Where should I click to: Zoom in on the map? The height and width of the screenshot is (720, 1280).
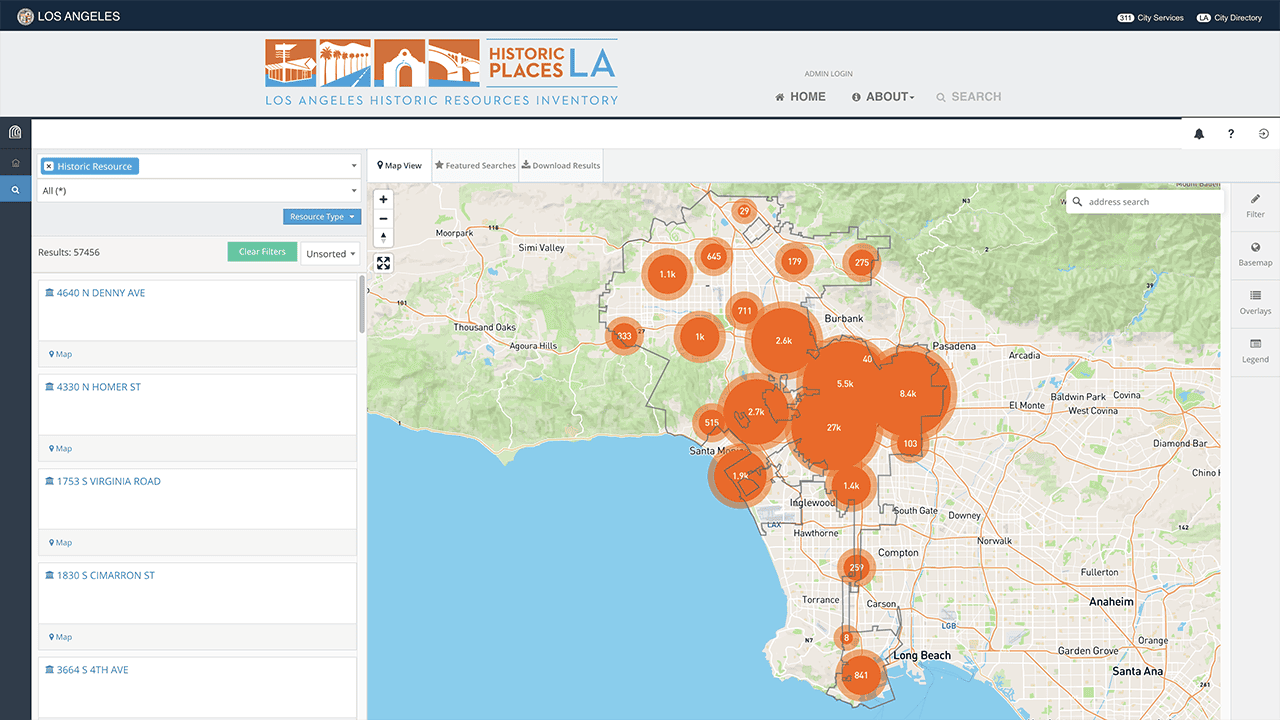click(384, 199)
